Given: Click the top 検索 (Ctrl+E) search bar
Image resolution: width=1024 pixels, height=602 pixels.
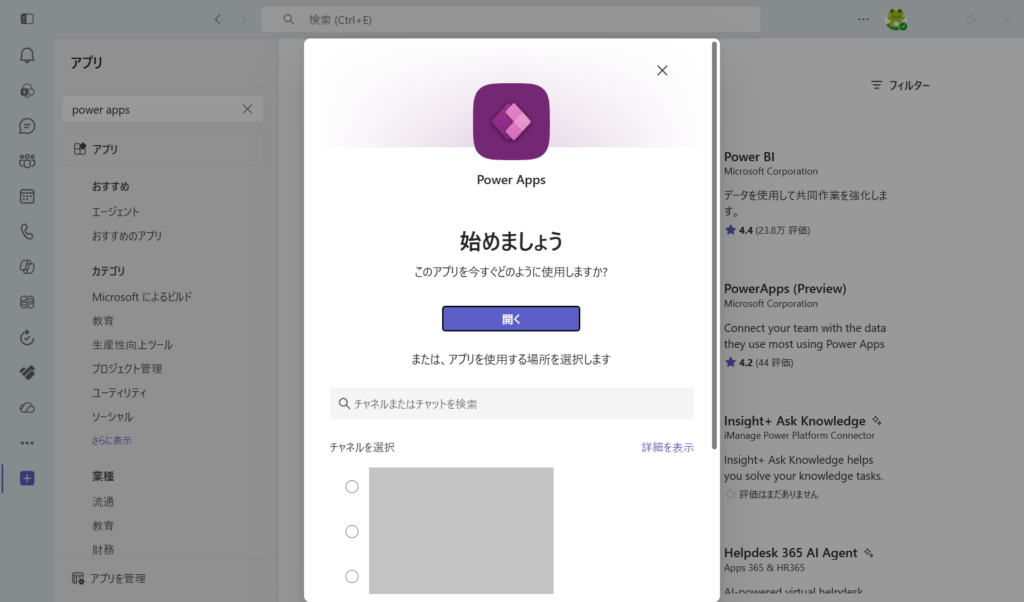Looking at the screenshot, I should (x=511, y=20).
